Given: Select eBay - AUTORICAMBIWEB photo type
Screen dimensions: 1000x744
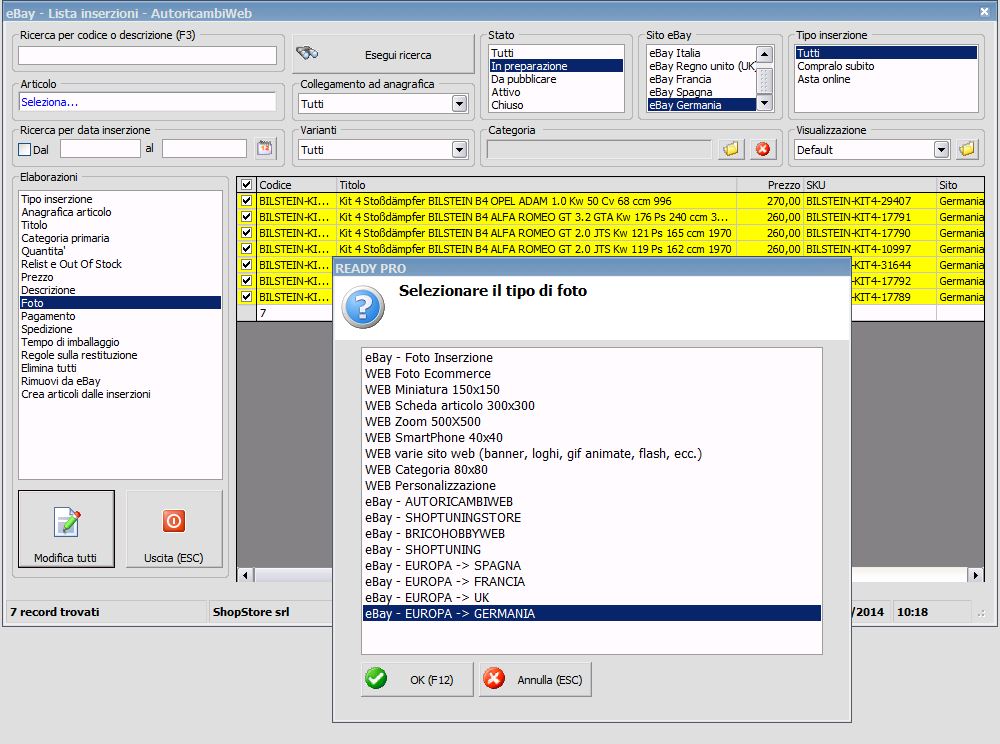Looking at the screenshot, I should pyautogui.click(x=592, y=502).
